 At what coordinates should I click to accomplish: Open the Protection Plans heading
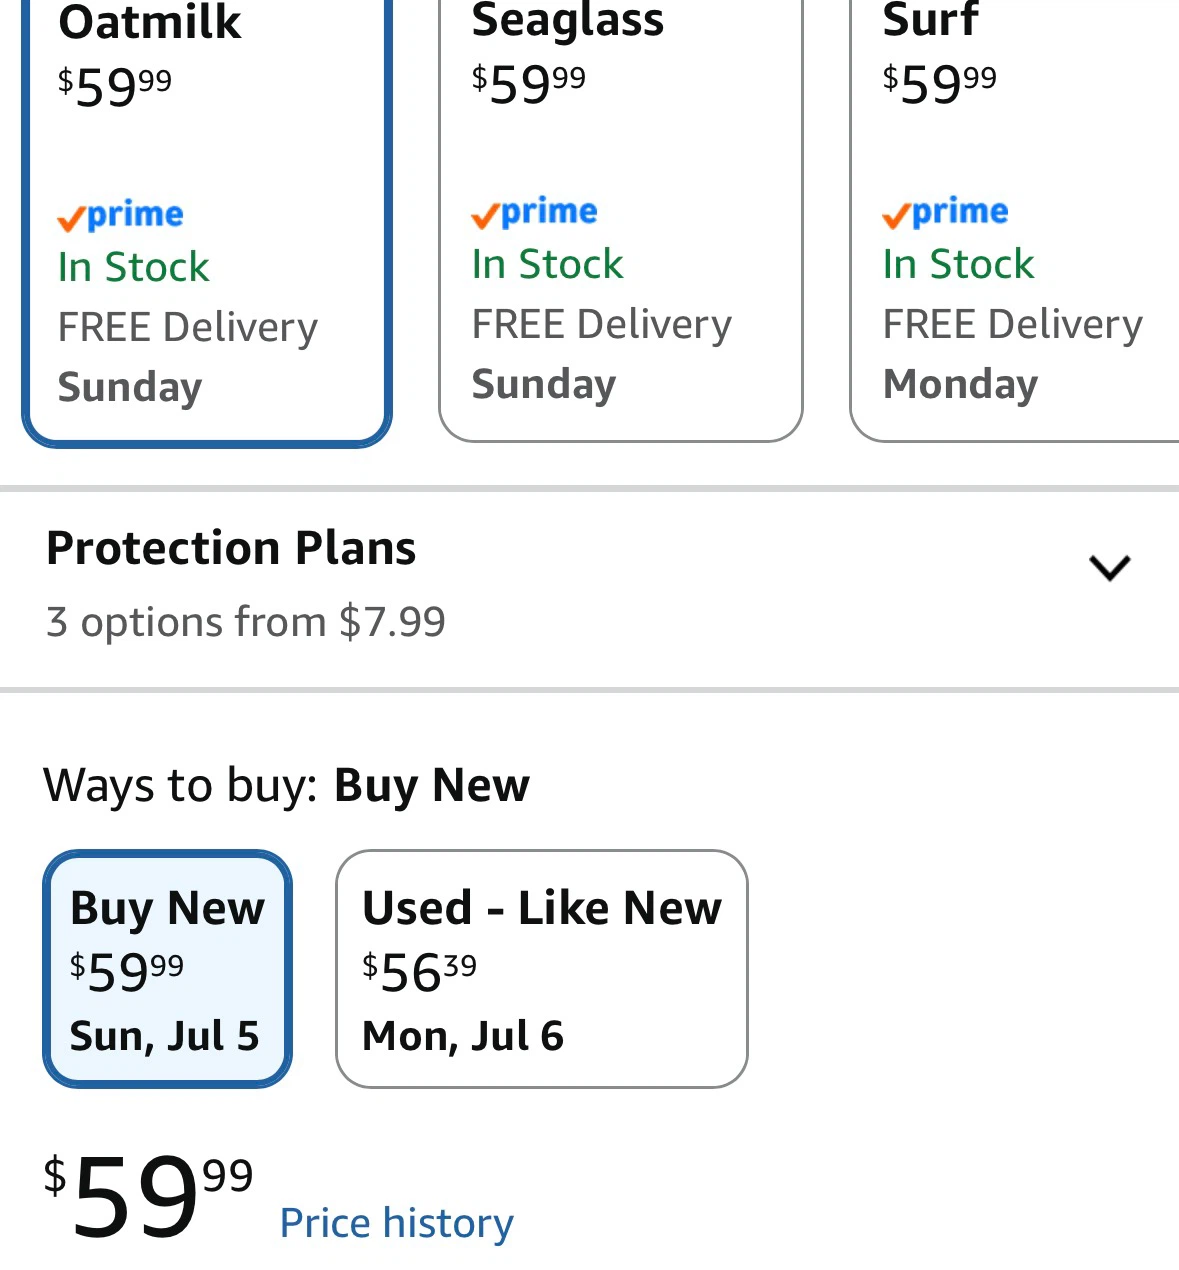point(231,548)
